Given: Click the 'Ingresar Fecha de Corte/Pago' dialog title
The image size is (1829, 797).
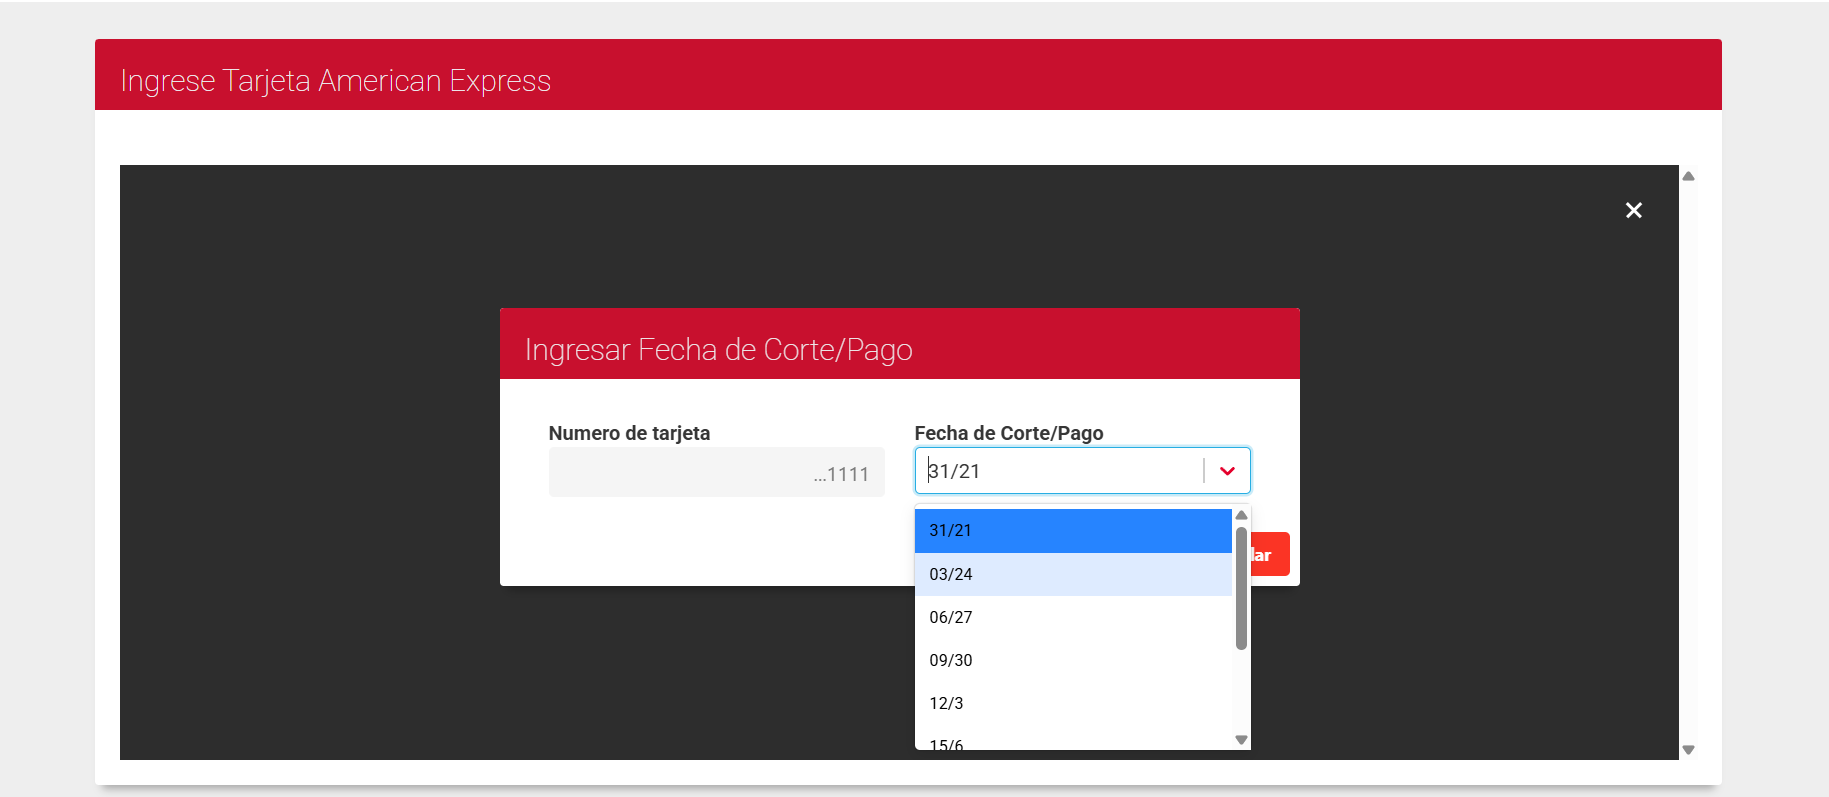Looking at the screenshot, I should [x=718, y=350].
